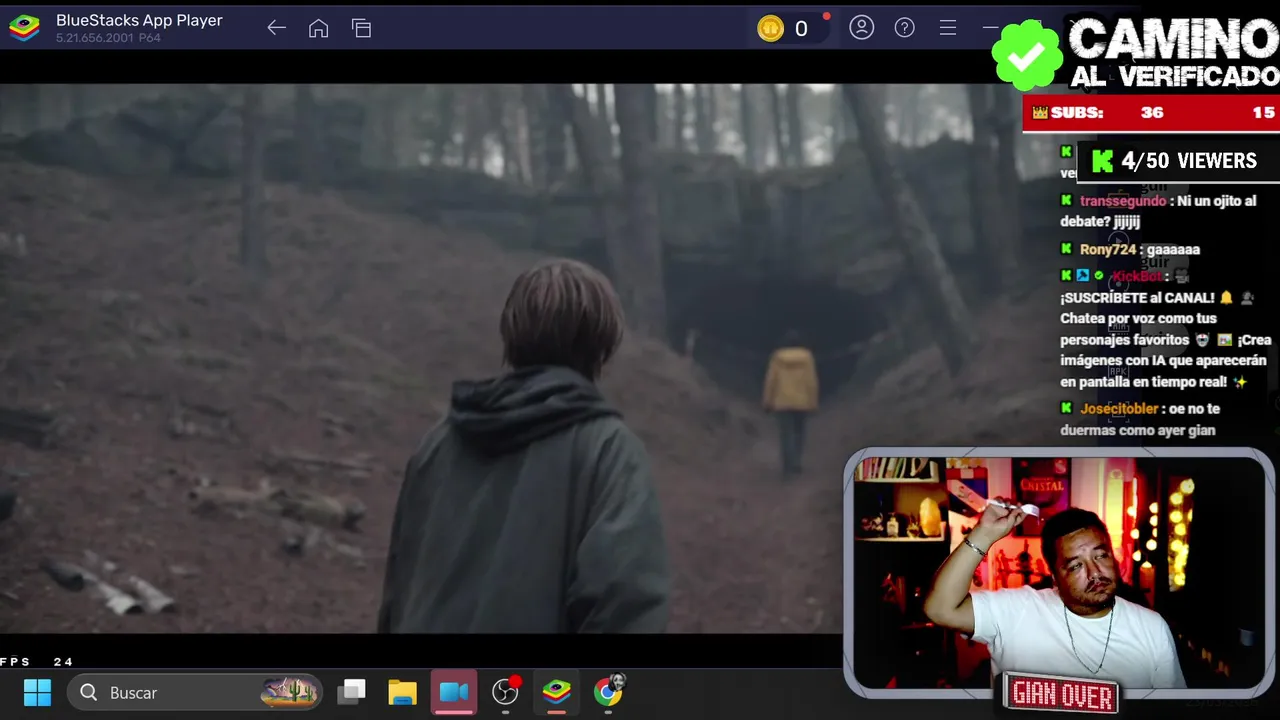Open Google Chrome from the taskbar

(608, 690)
